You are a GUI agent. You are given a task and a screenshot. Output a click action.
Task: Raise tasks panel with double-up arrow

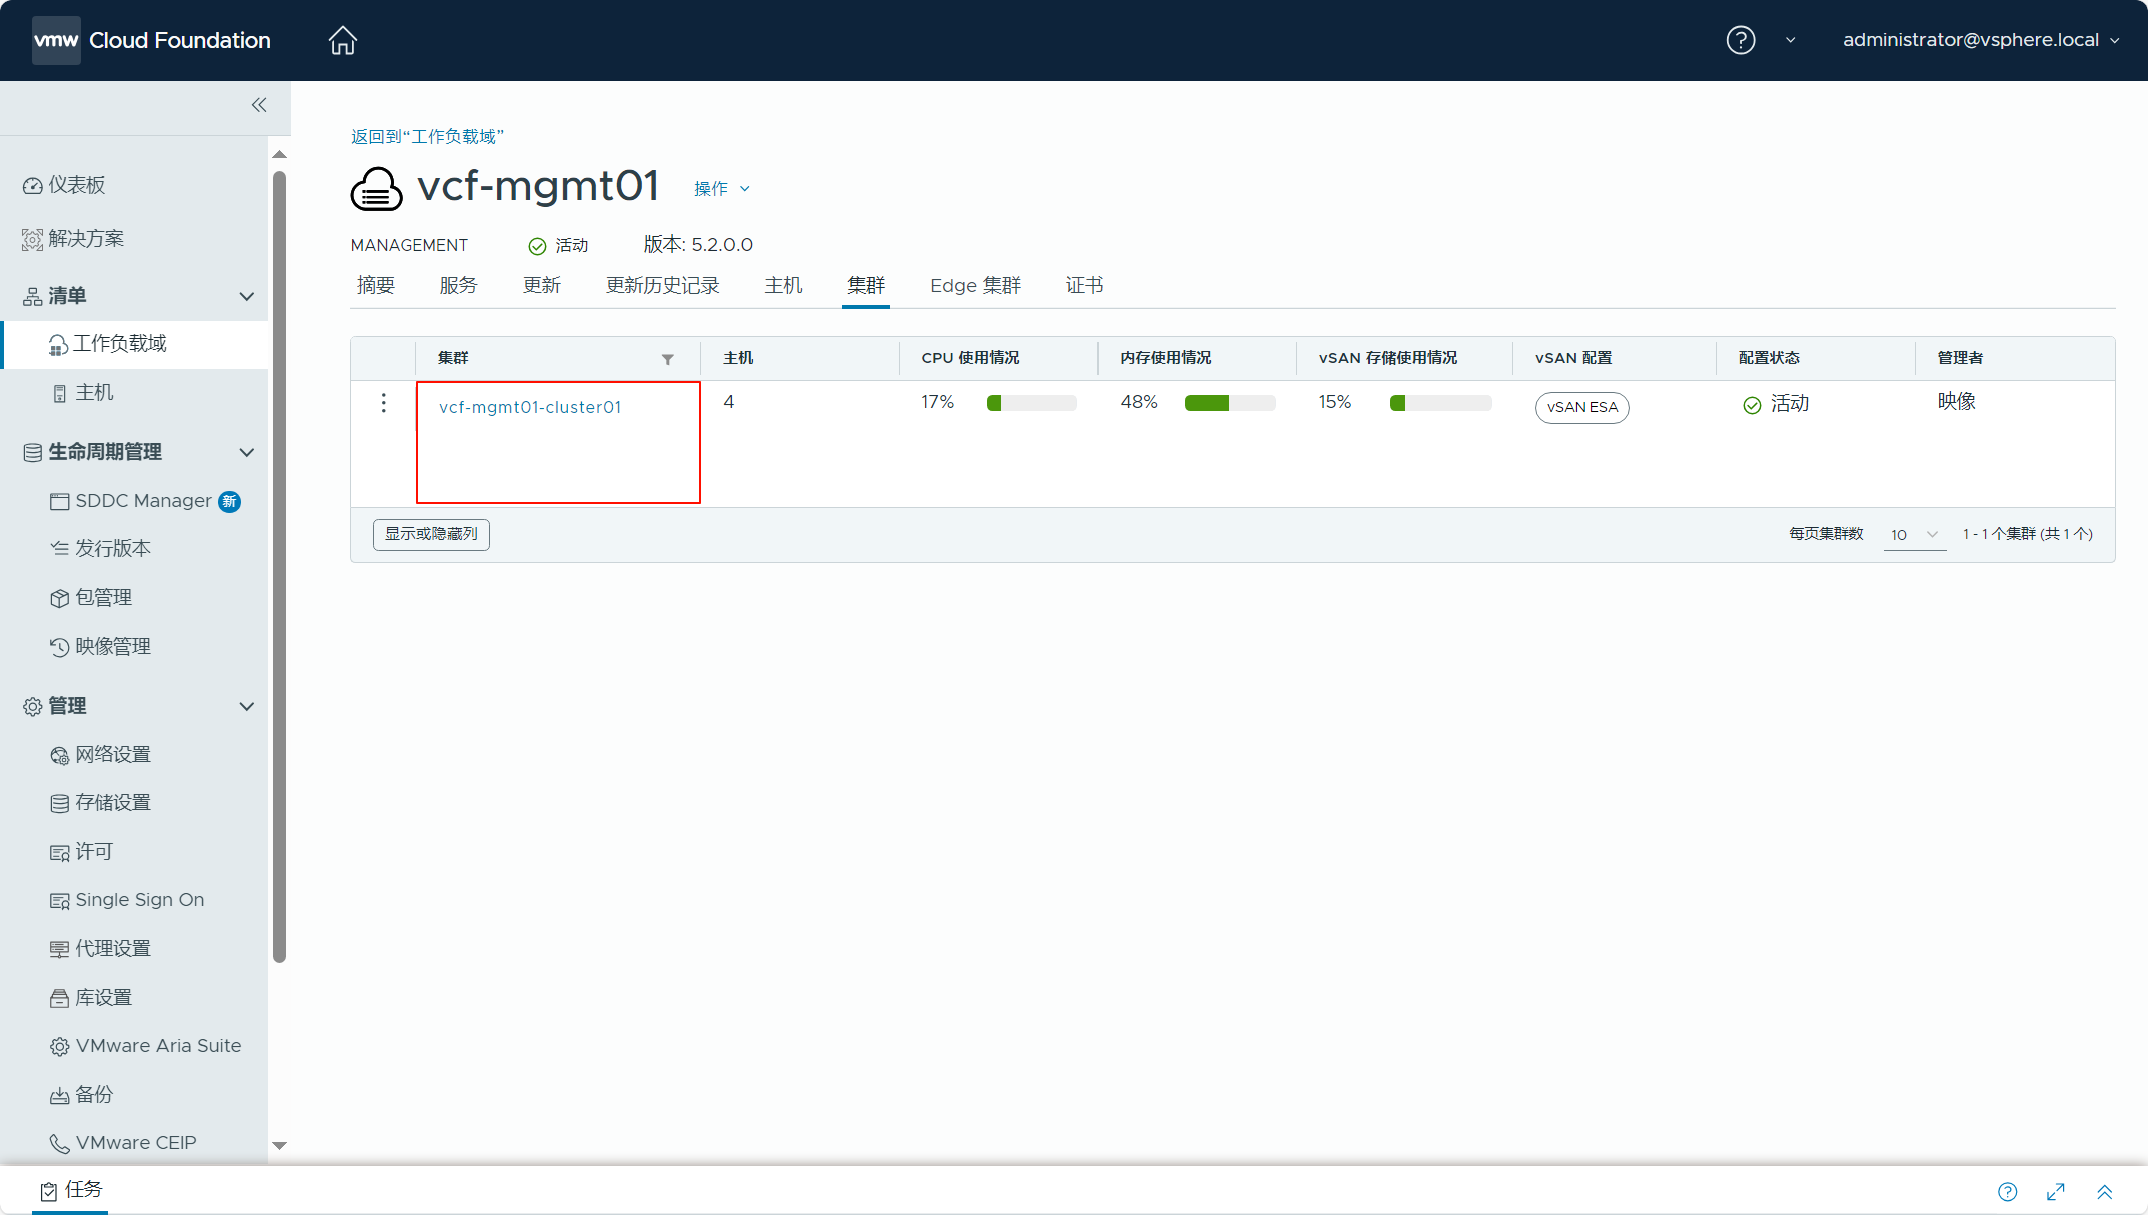pos(2104,1191)
